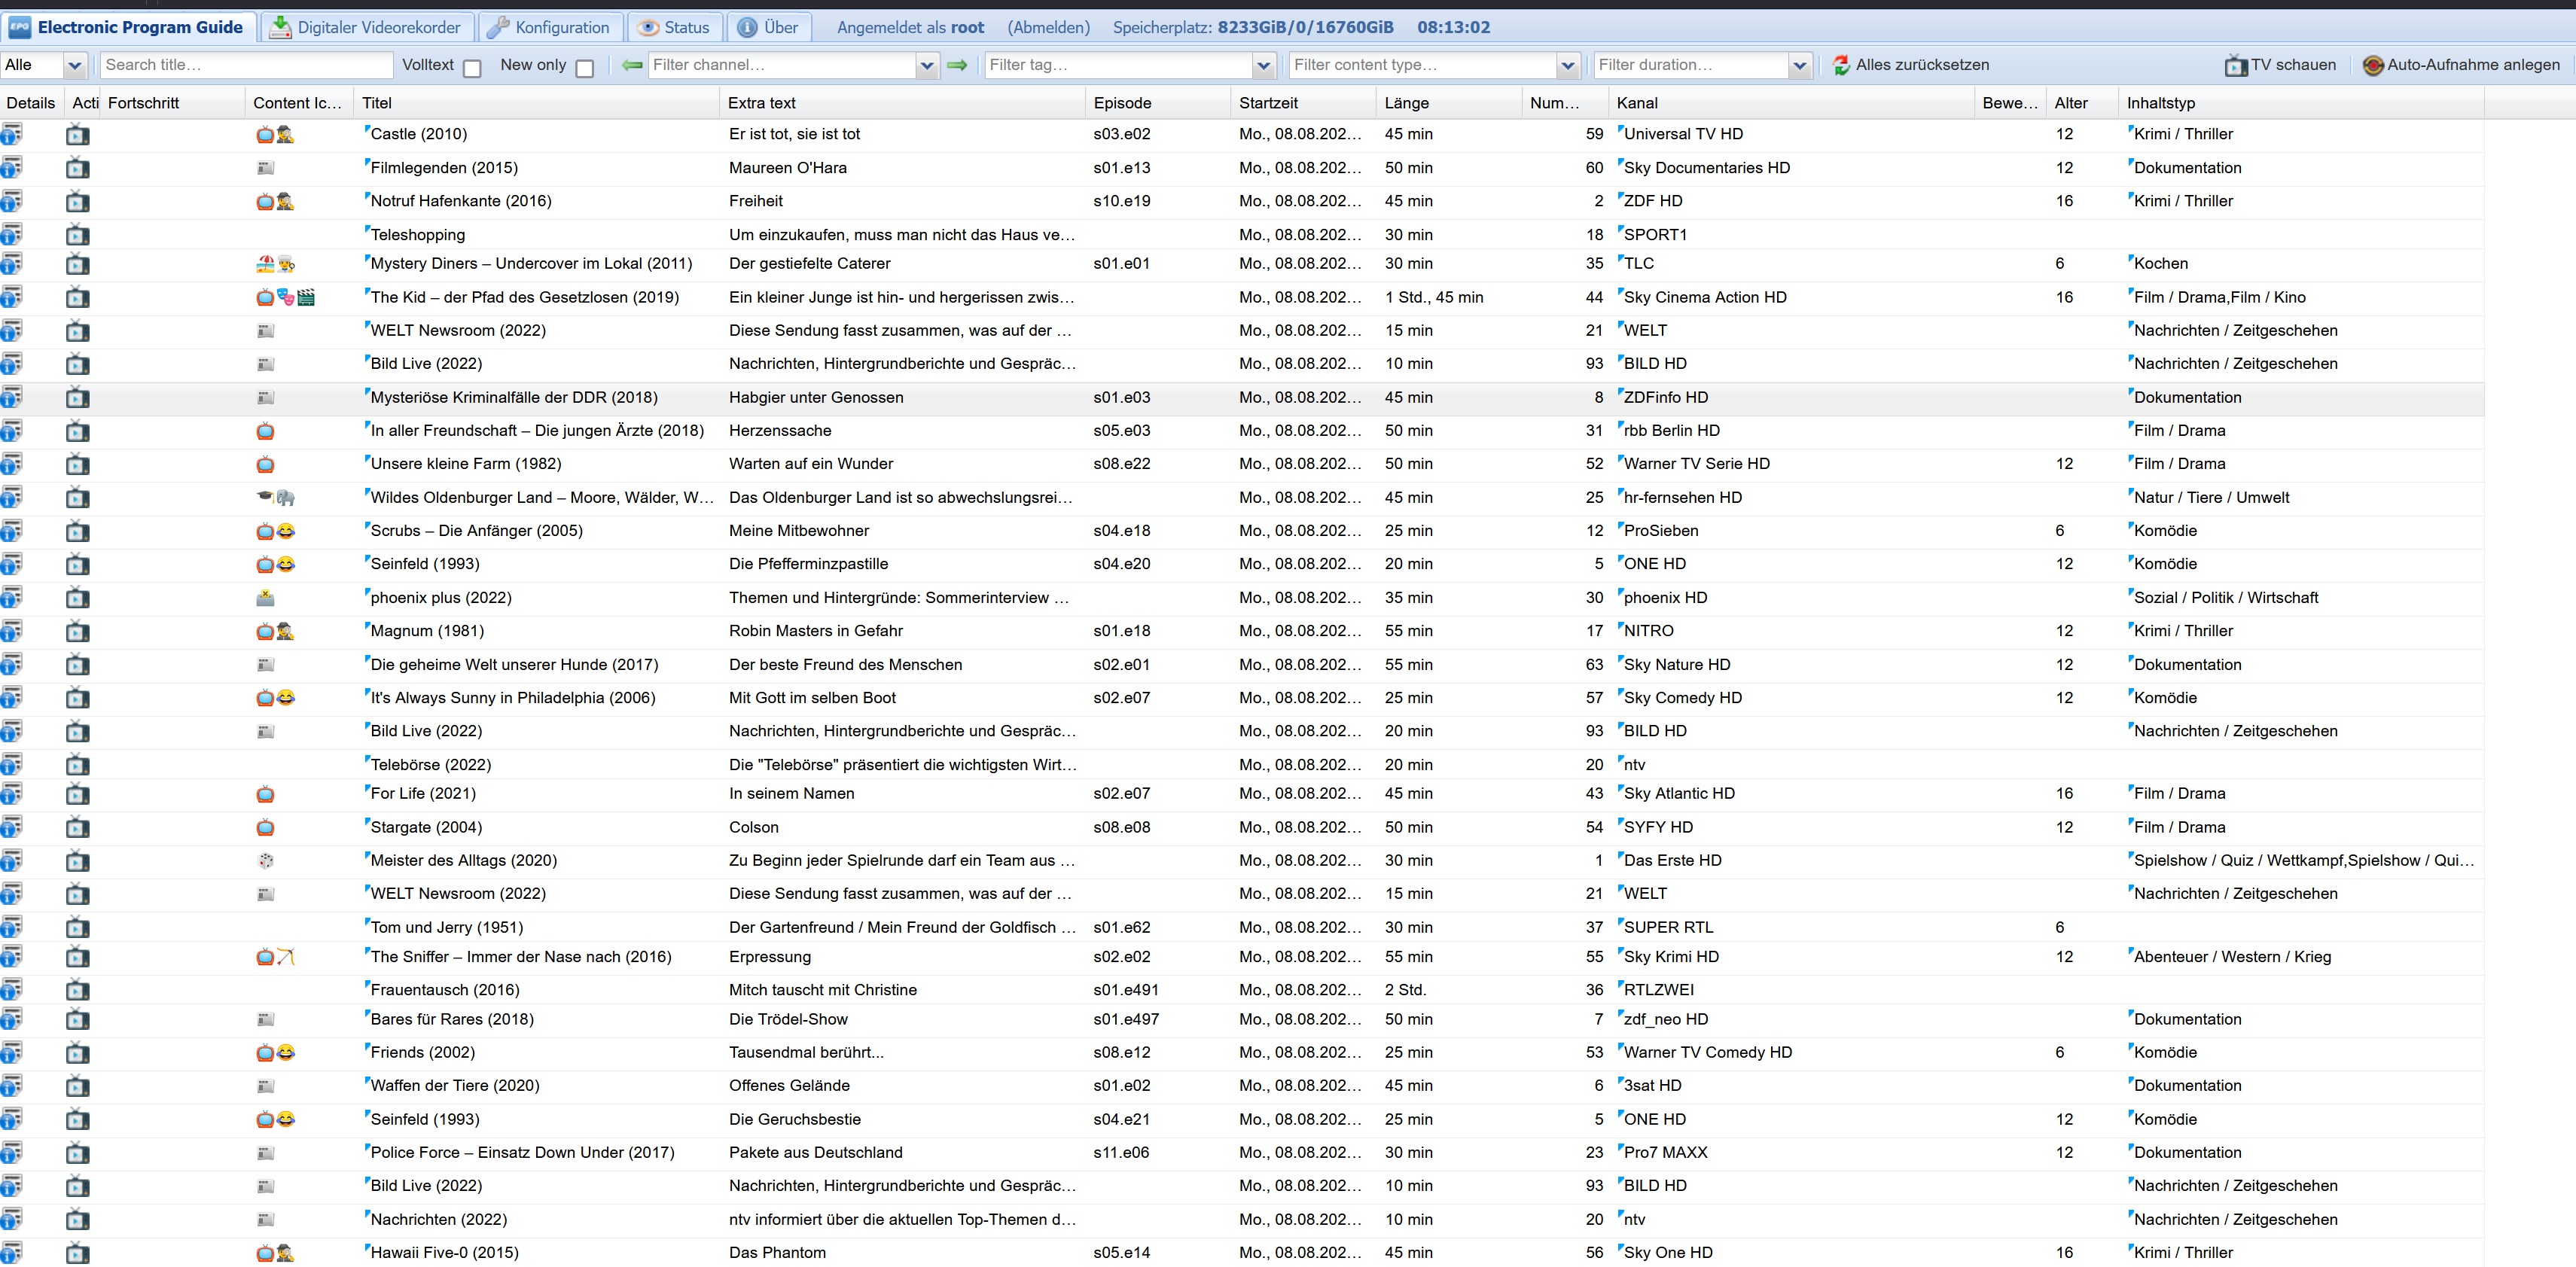Click content type Abenteuer / Western / Krieg
Viewport: 2576px width, 1267px height.
pos(2233,957)
